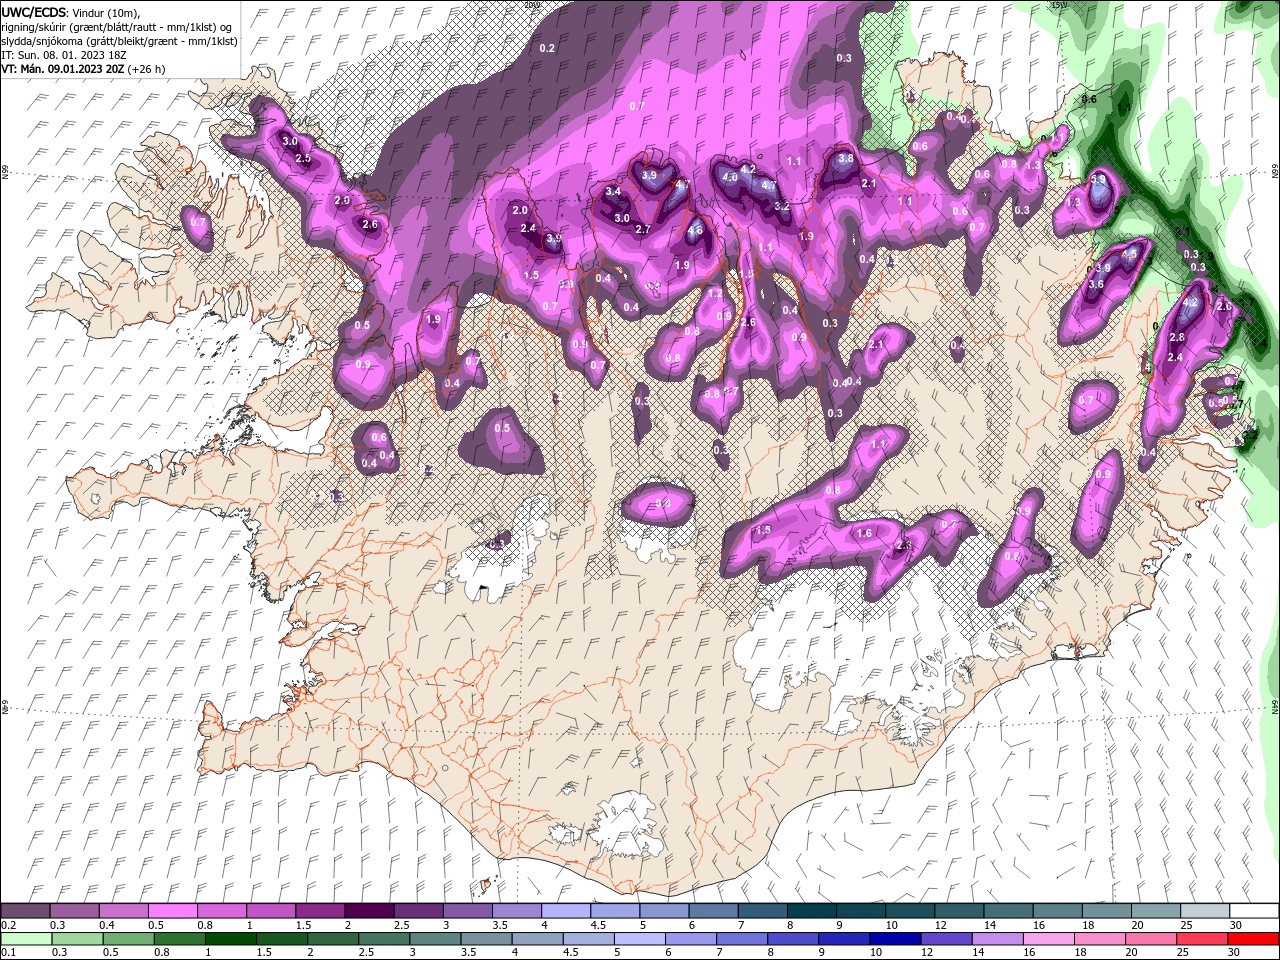Click the 3.8 snowfall value on the map

click(846, 158)
